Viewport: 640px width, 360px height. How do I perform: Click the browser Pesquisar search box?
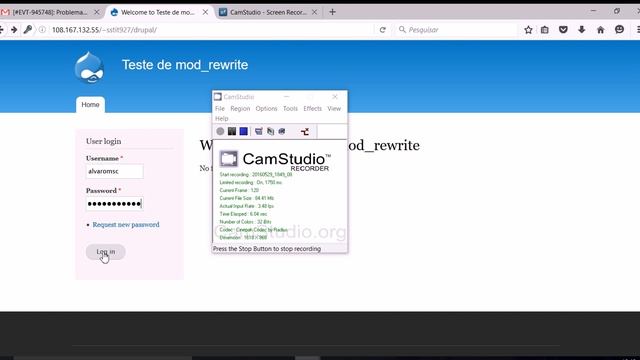455,30
